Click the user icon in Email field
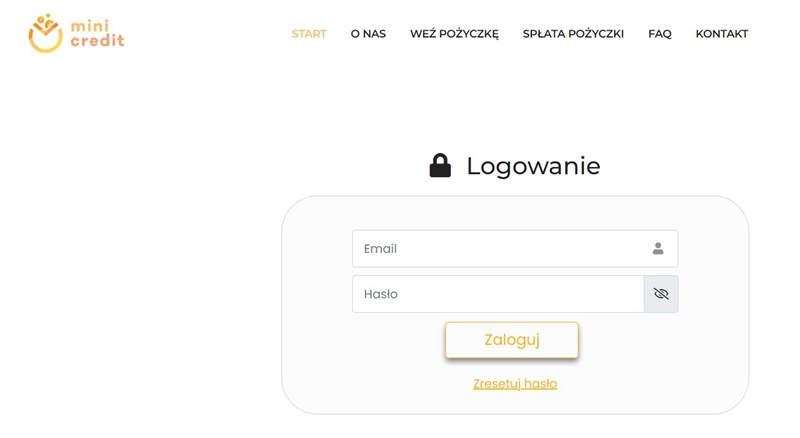Viewport: 800px width, 438px height. click(658, 249)
